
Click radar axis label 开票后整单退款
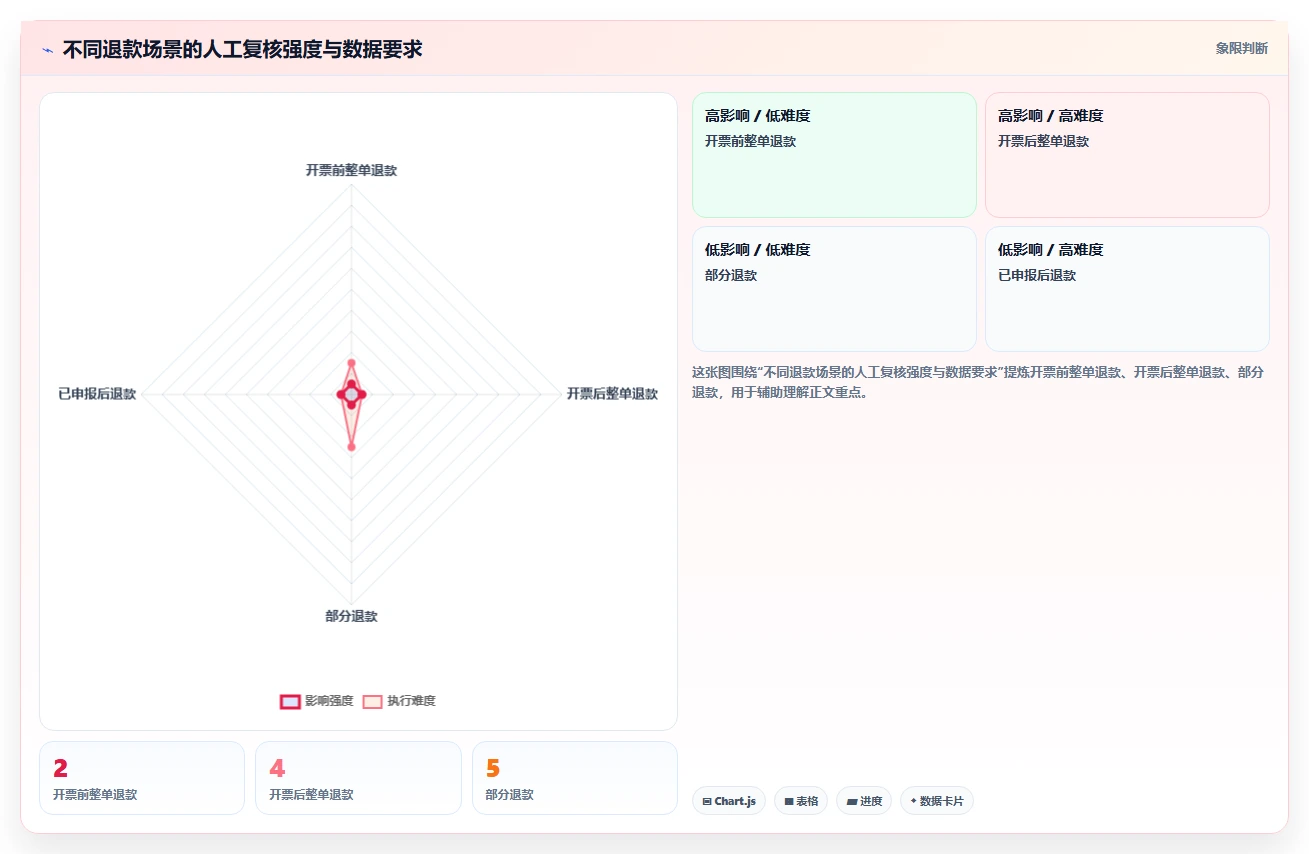point(612,394)
